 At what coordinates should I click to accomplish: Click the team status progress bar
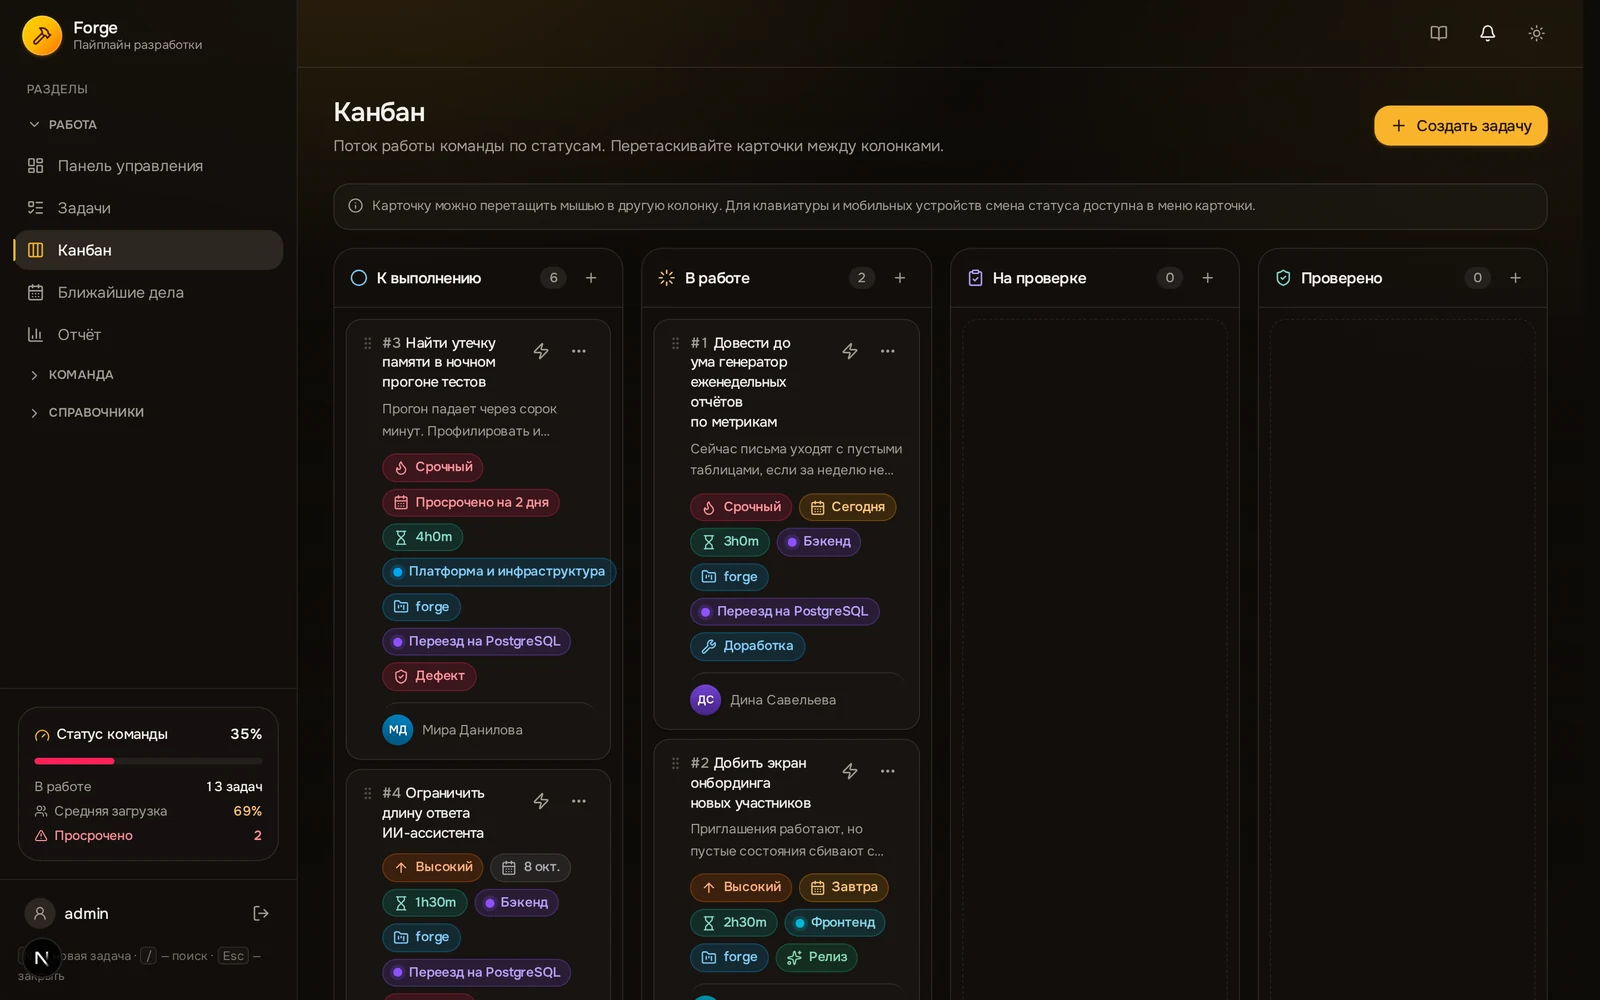[148, 762]
